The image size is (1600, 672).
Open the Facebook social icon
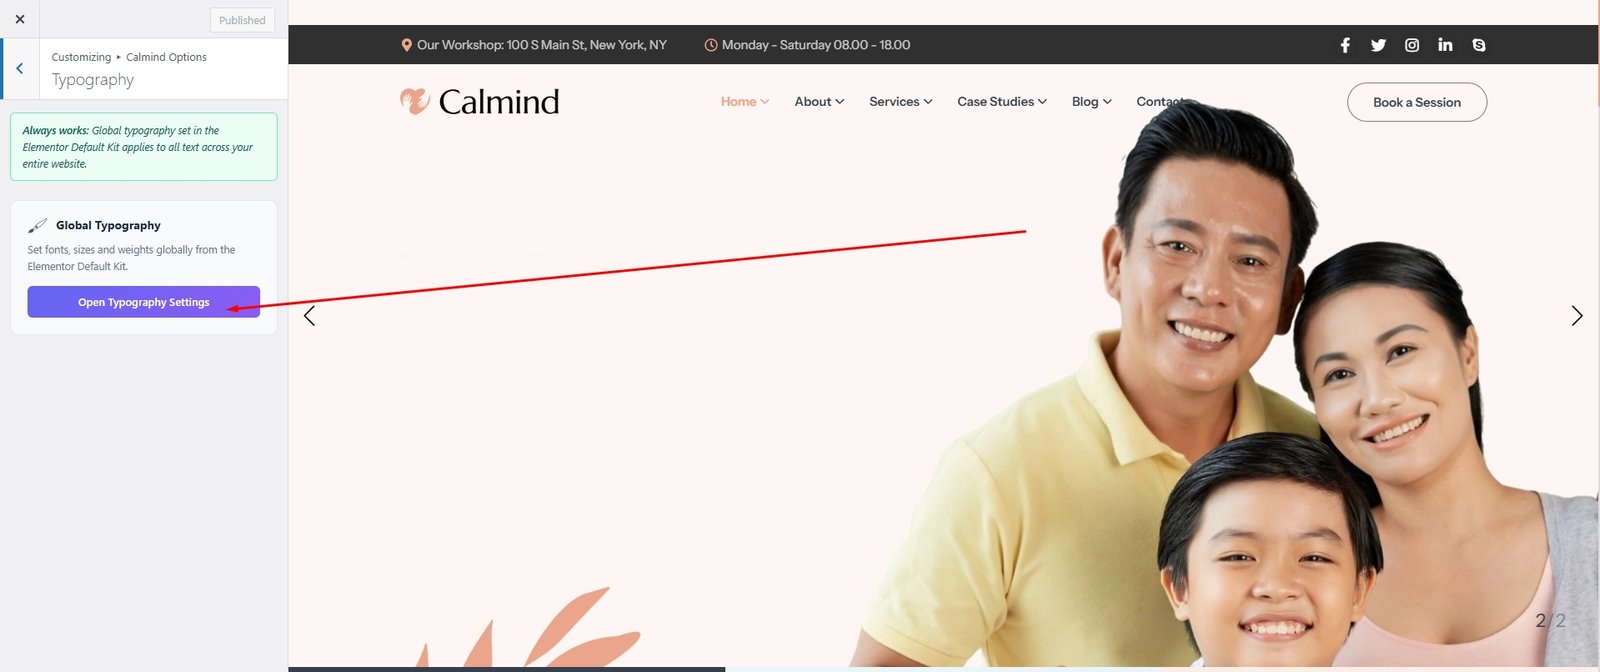(x=1345, y=45)
